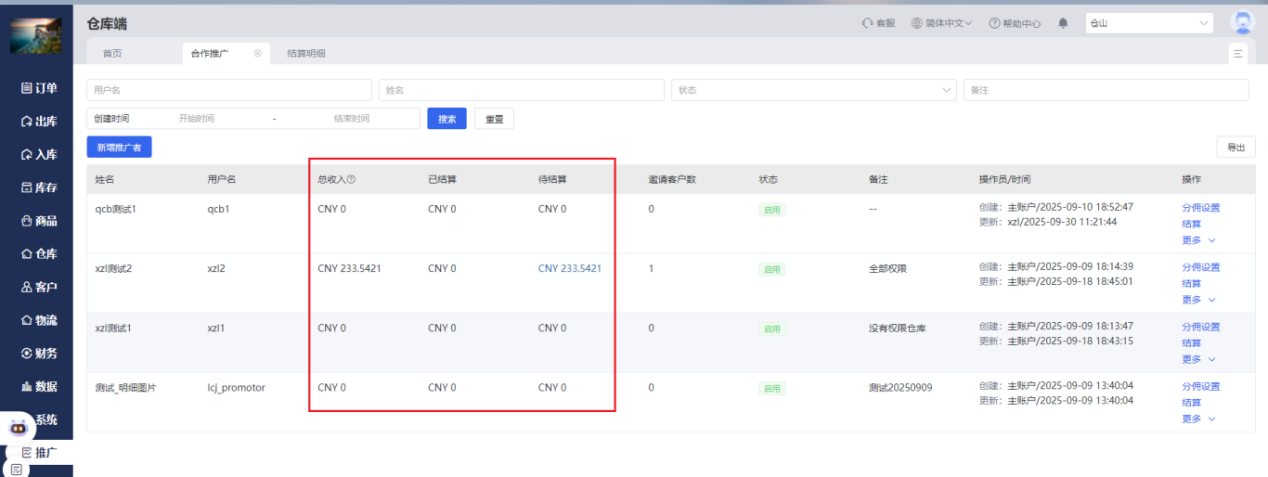Viewport: 1268px width, 477px height.
Task: Go to the 库存 inventory section
Action: pyautogui.click(x=39, y=187)
